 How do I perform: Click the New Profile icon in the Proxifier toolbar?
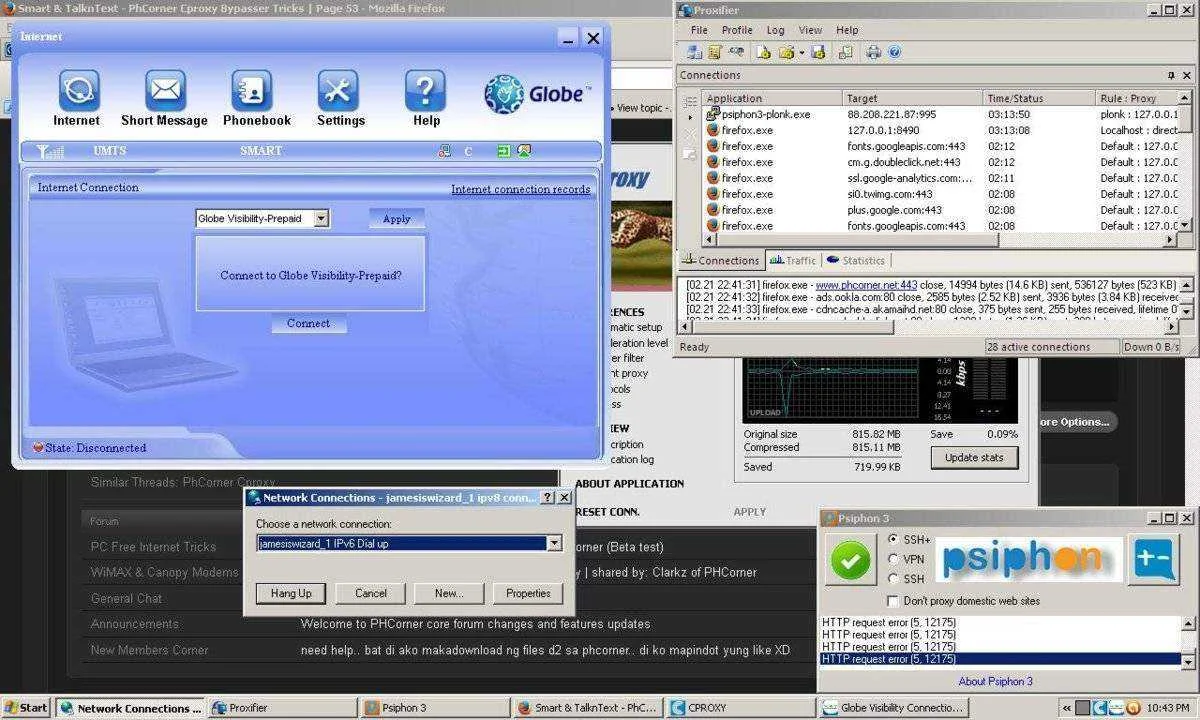(x=763, y=52)
